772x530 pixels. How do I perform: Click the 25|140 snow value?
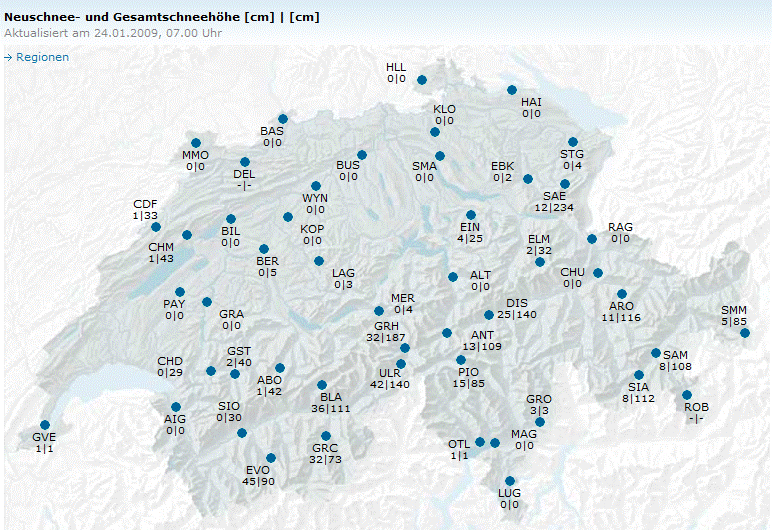pyautogui.click(x=517, y=315)
